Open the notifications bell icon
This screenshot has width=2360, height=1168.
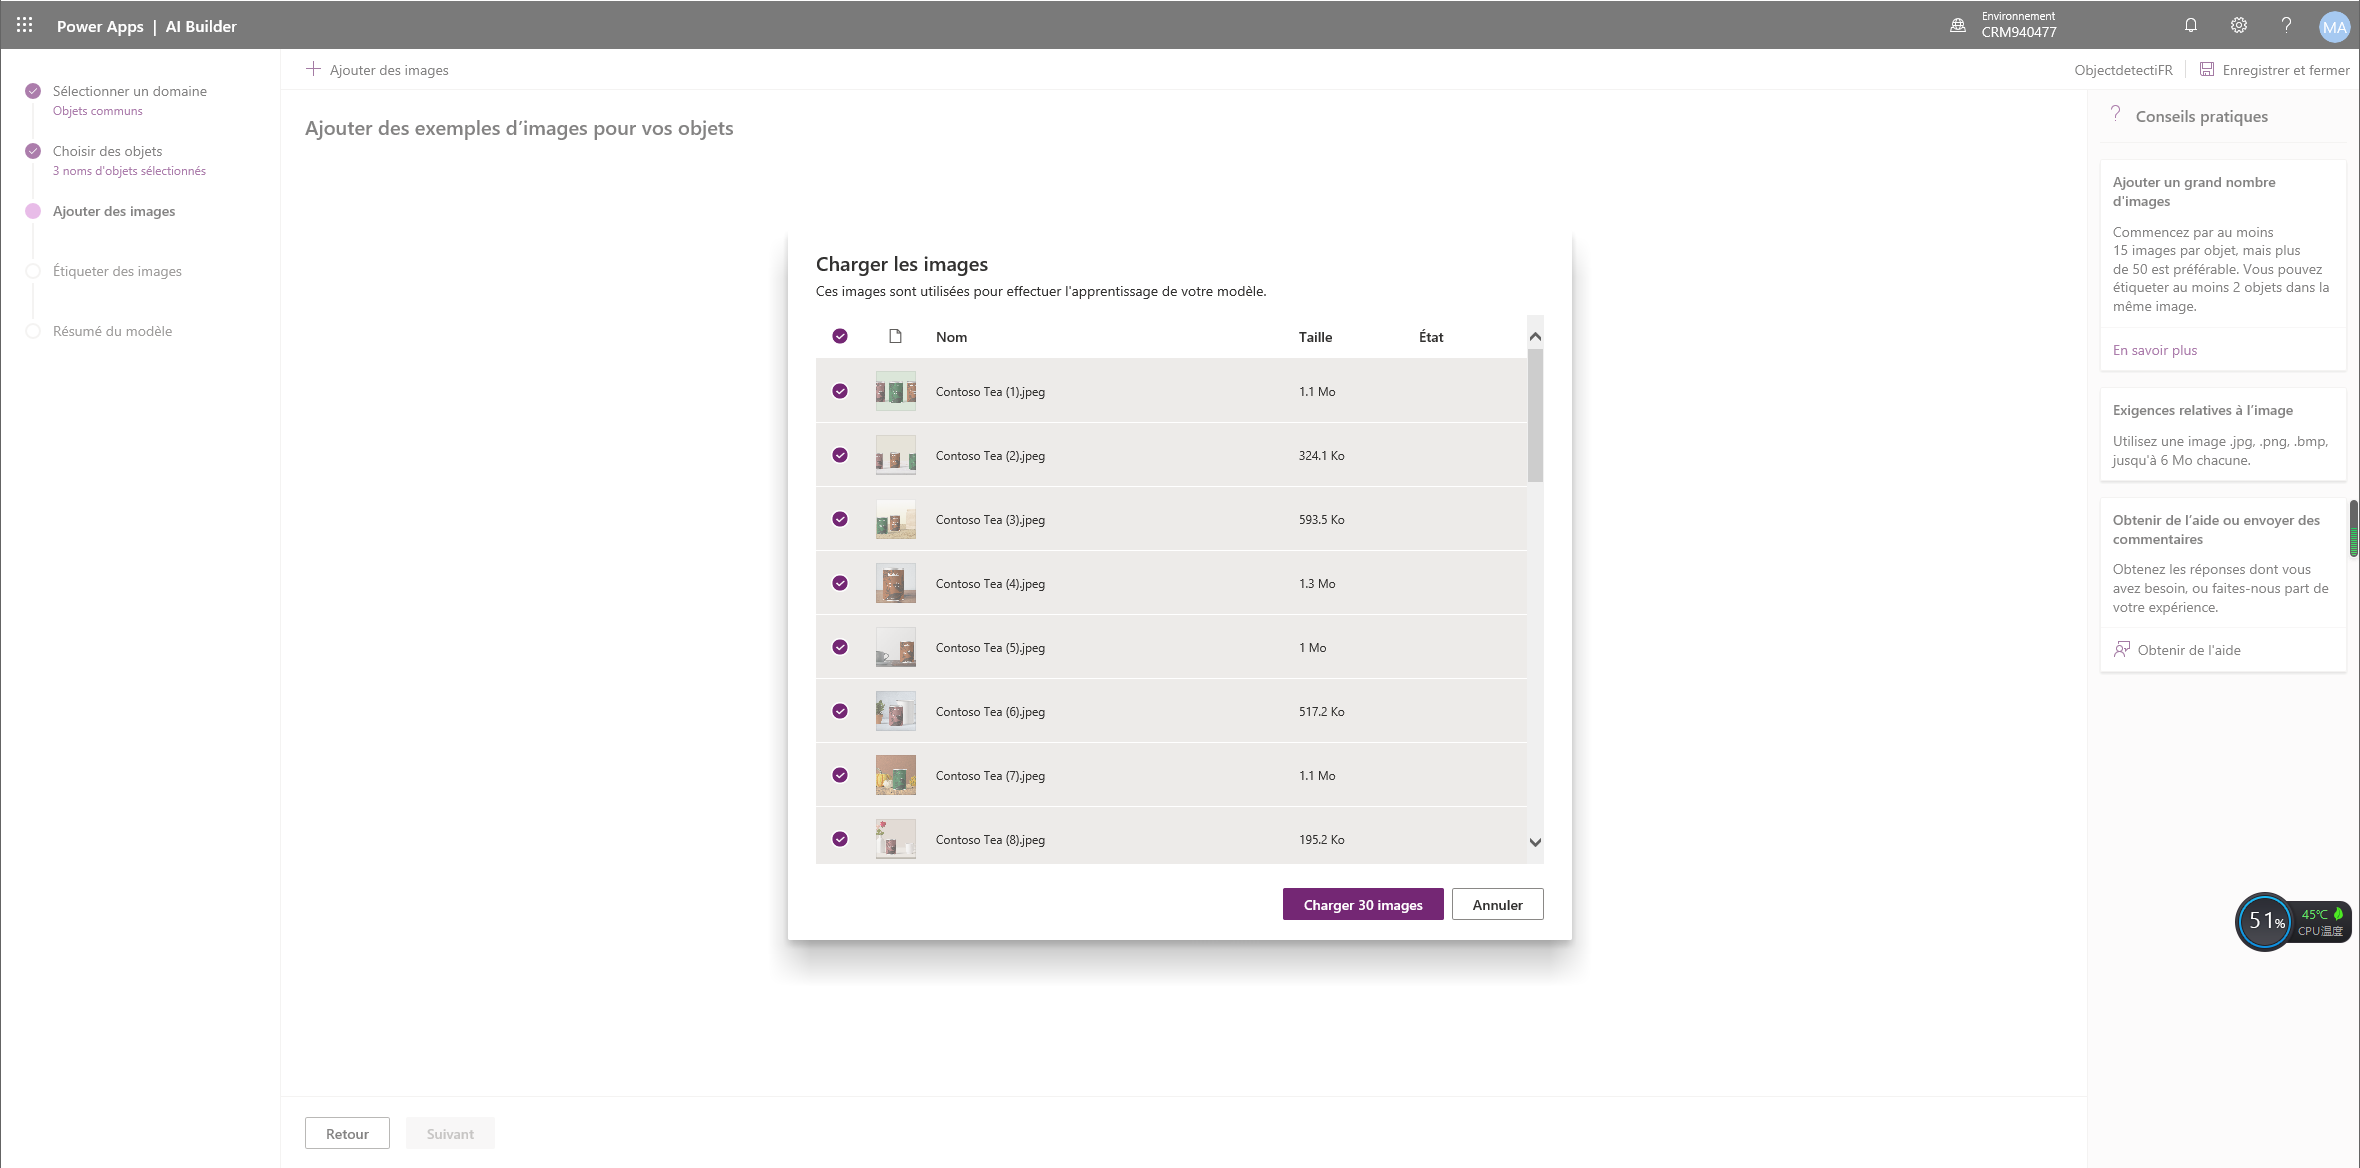(2190, 26)
